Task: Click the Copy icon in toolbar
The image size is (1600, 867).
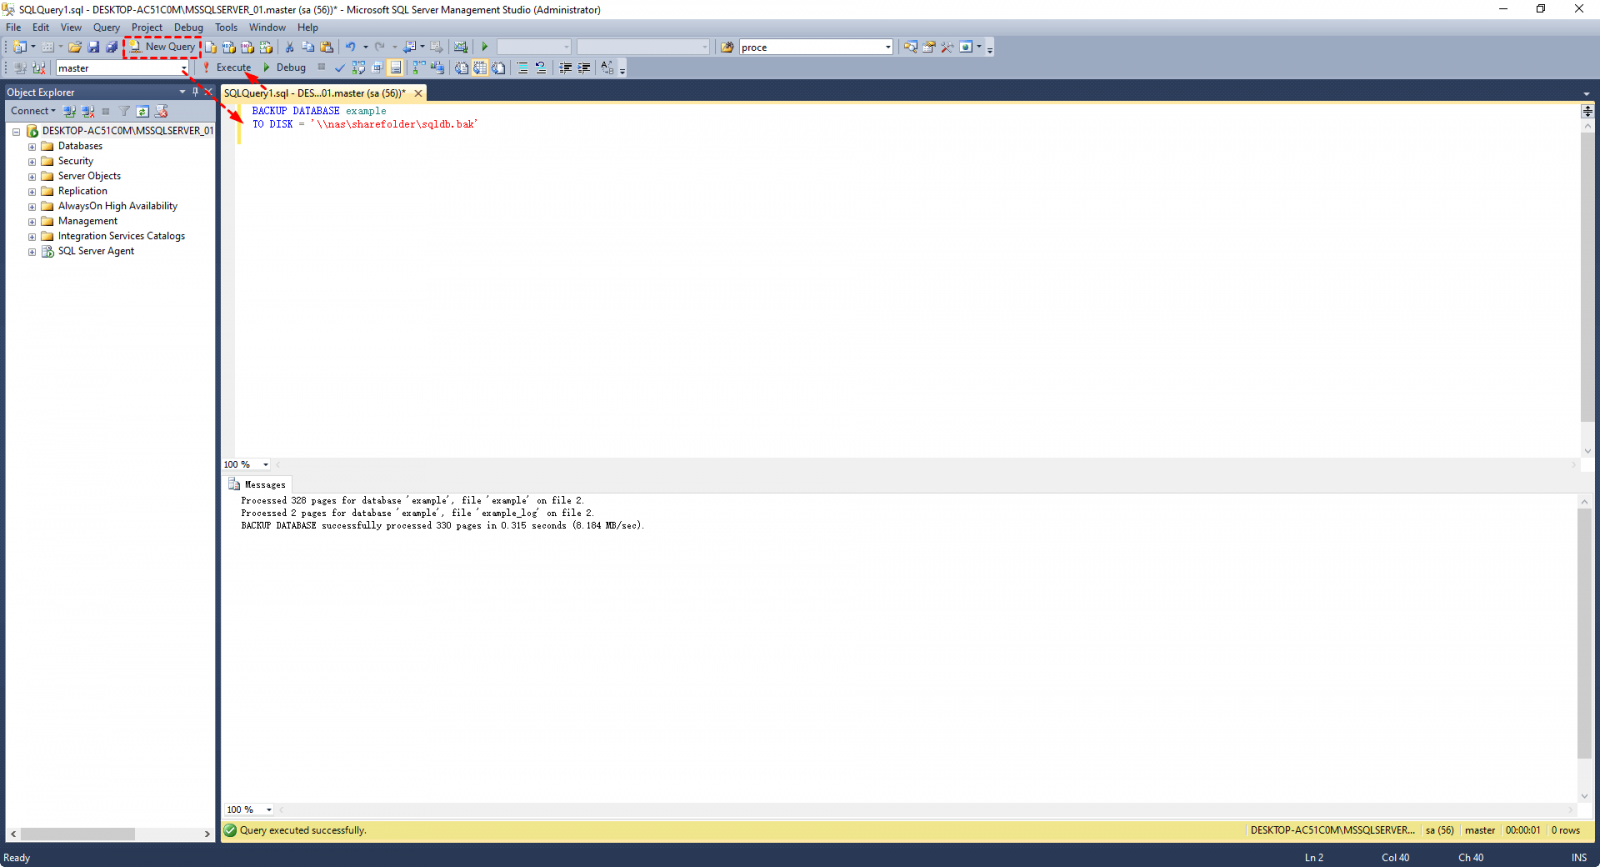Action: pos(307,47)
